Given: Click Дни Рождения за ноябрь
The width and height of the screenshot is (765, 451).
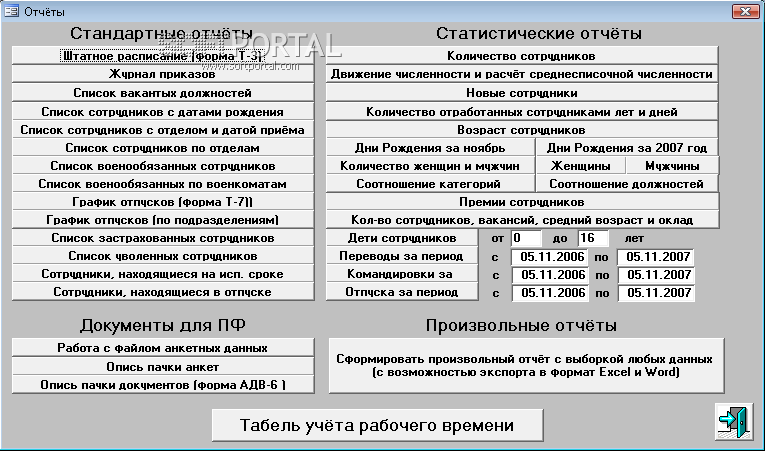Looking at the screenshot, I should pos(430,148).
